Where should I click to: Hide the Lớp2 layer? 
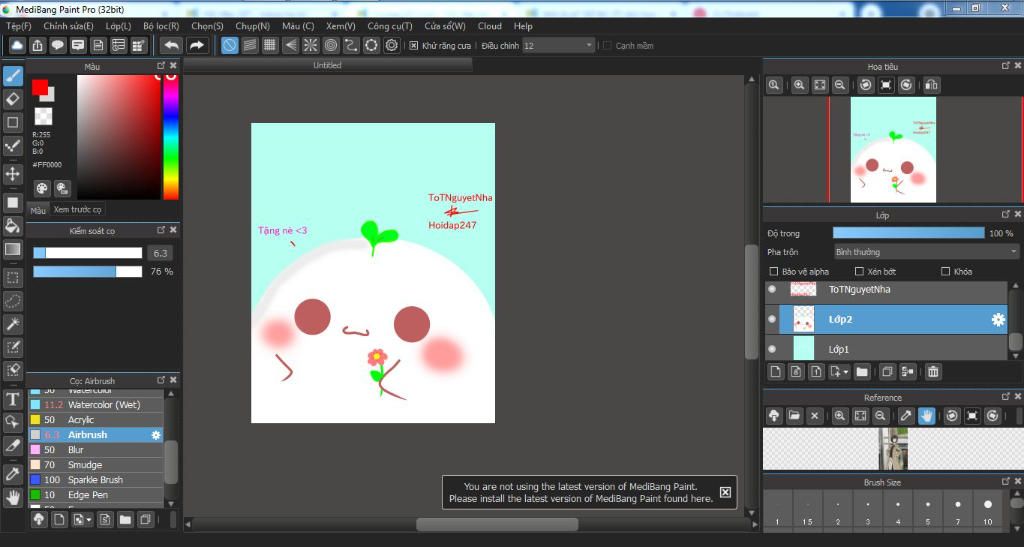point(773,319)
